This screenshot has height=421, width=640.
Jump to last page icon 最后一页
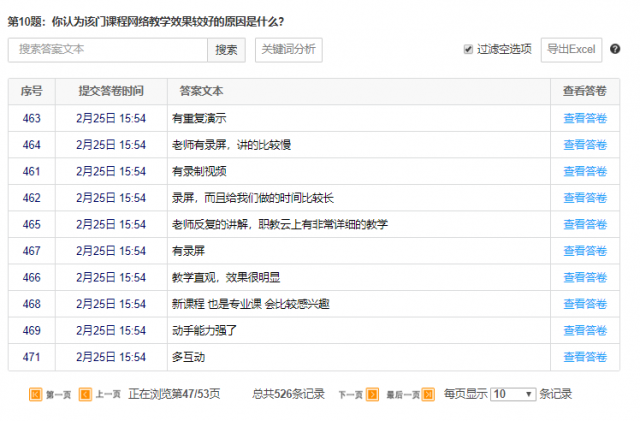(x=428, y=394)
